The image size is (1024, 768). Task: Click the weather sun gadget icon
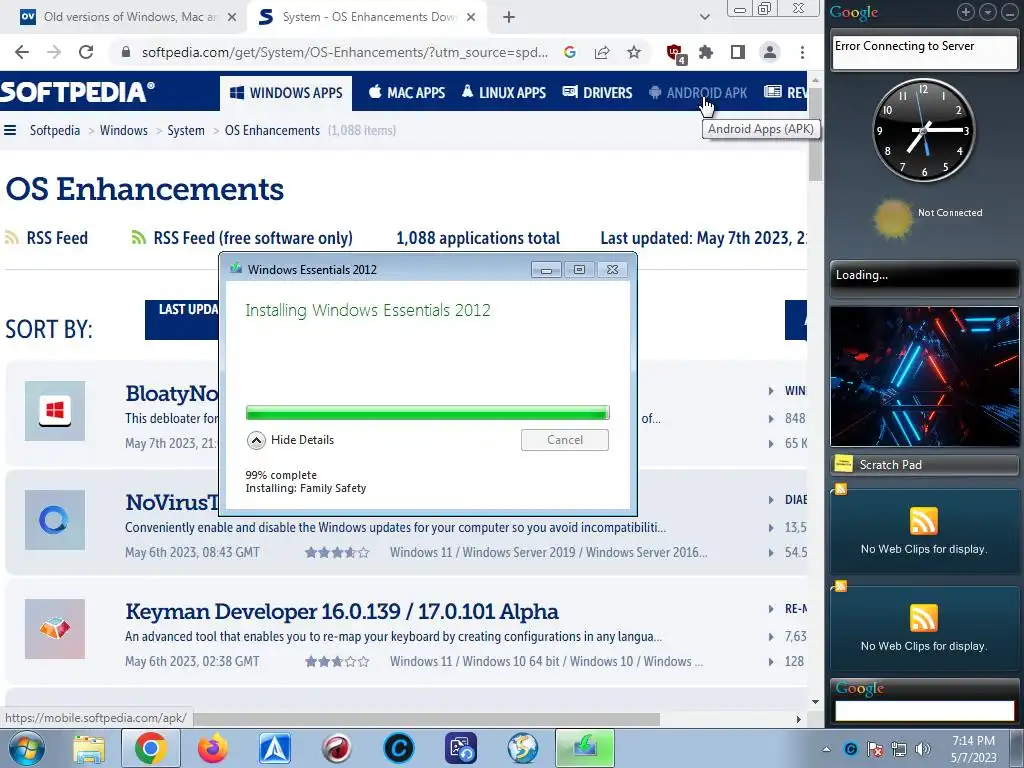tap(892, 218)
